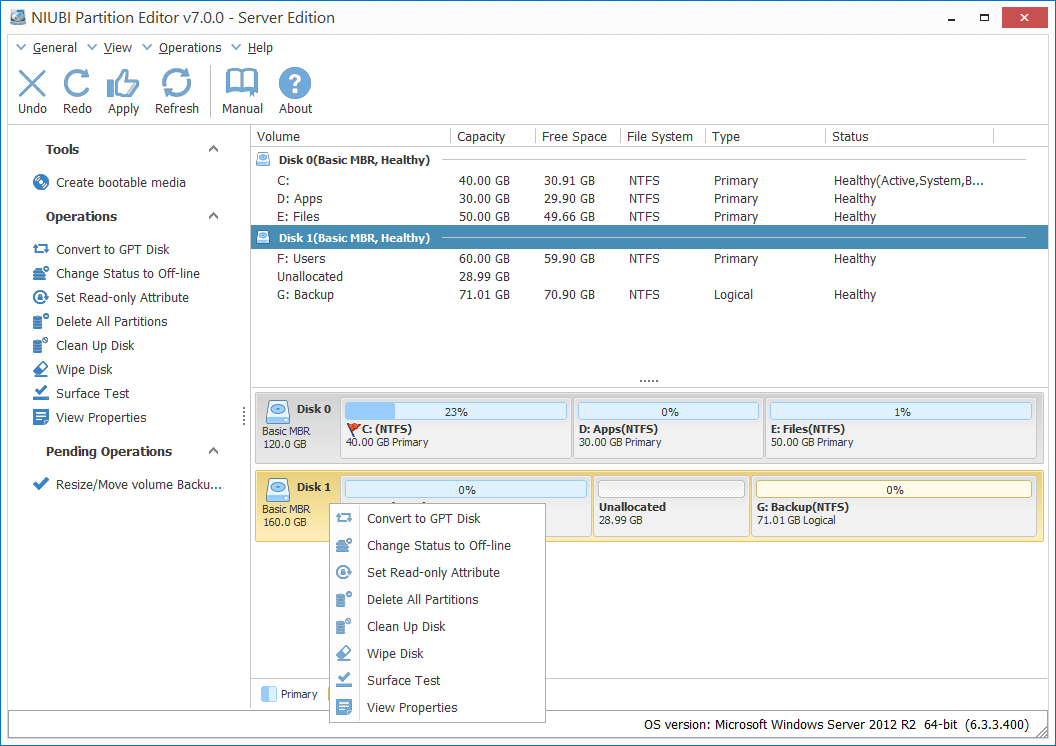Viewport: 1056px width, 746px height.
Task: Open the Manual book icon
Action: (x=242, y=91)
